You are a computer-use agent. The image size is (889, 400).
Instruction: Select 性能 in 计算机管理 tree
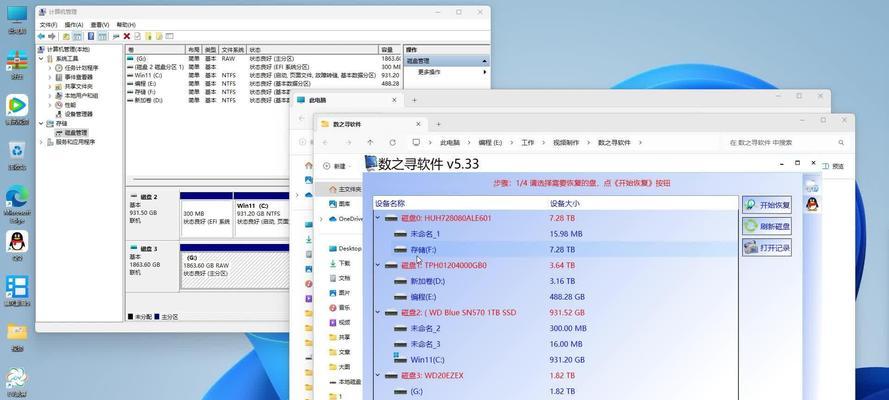tap(70, 105)
